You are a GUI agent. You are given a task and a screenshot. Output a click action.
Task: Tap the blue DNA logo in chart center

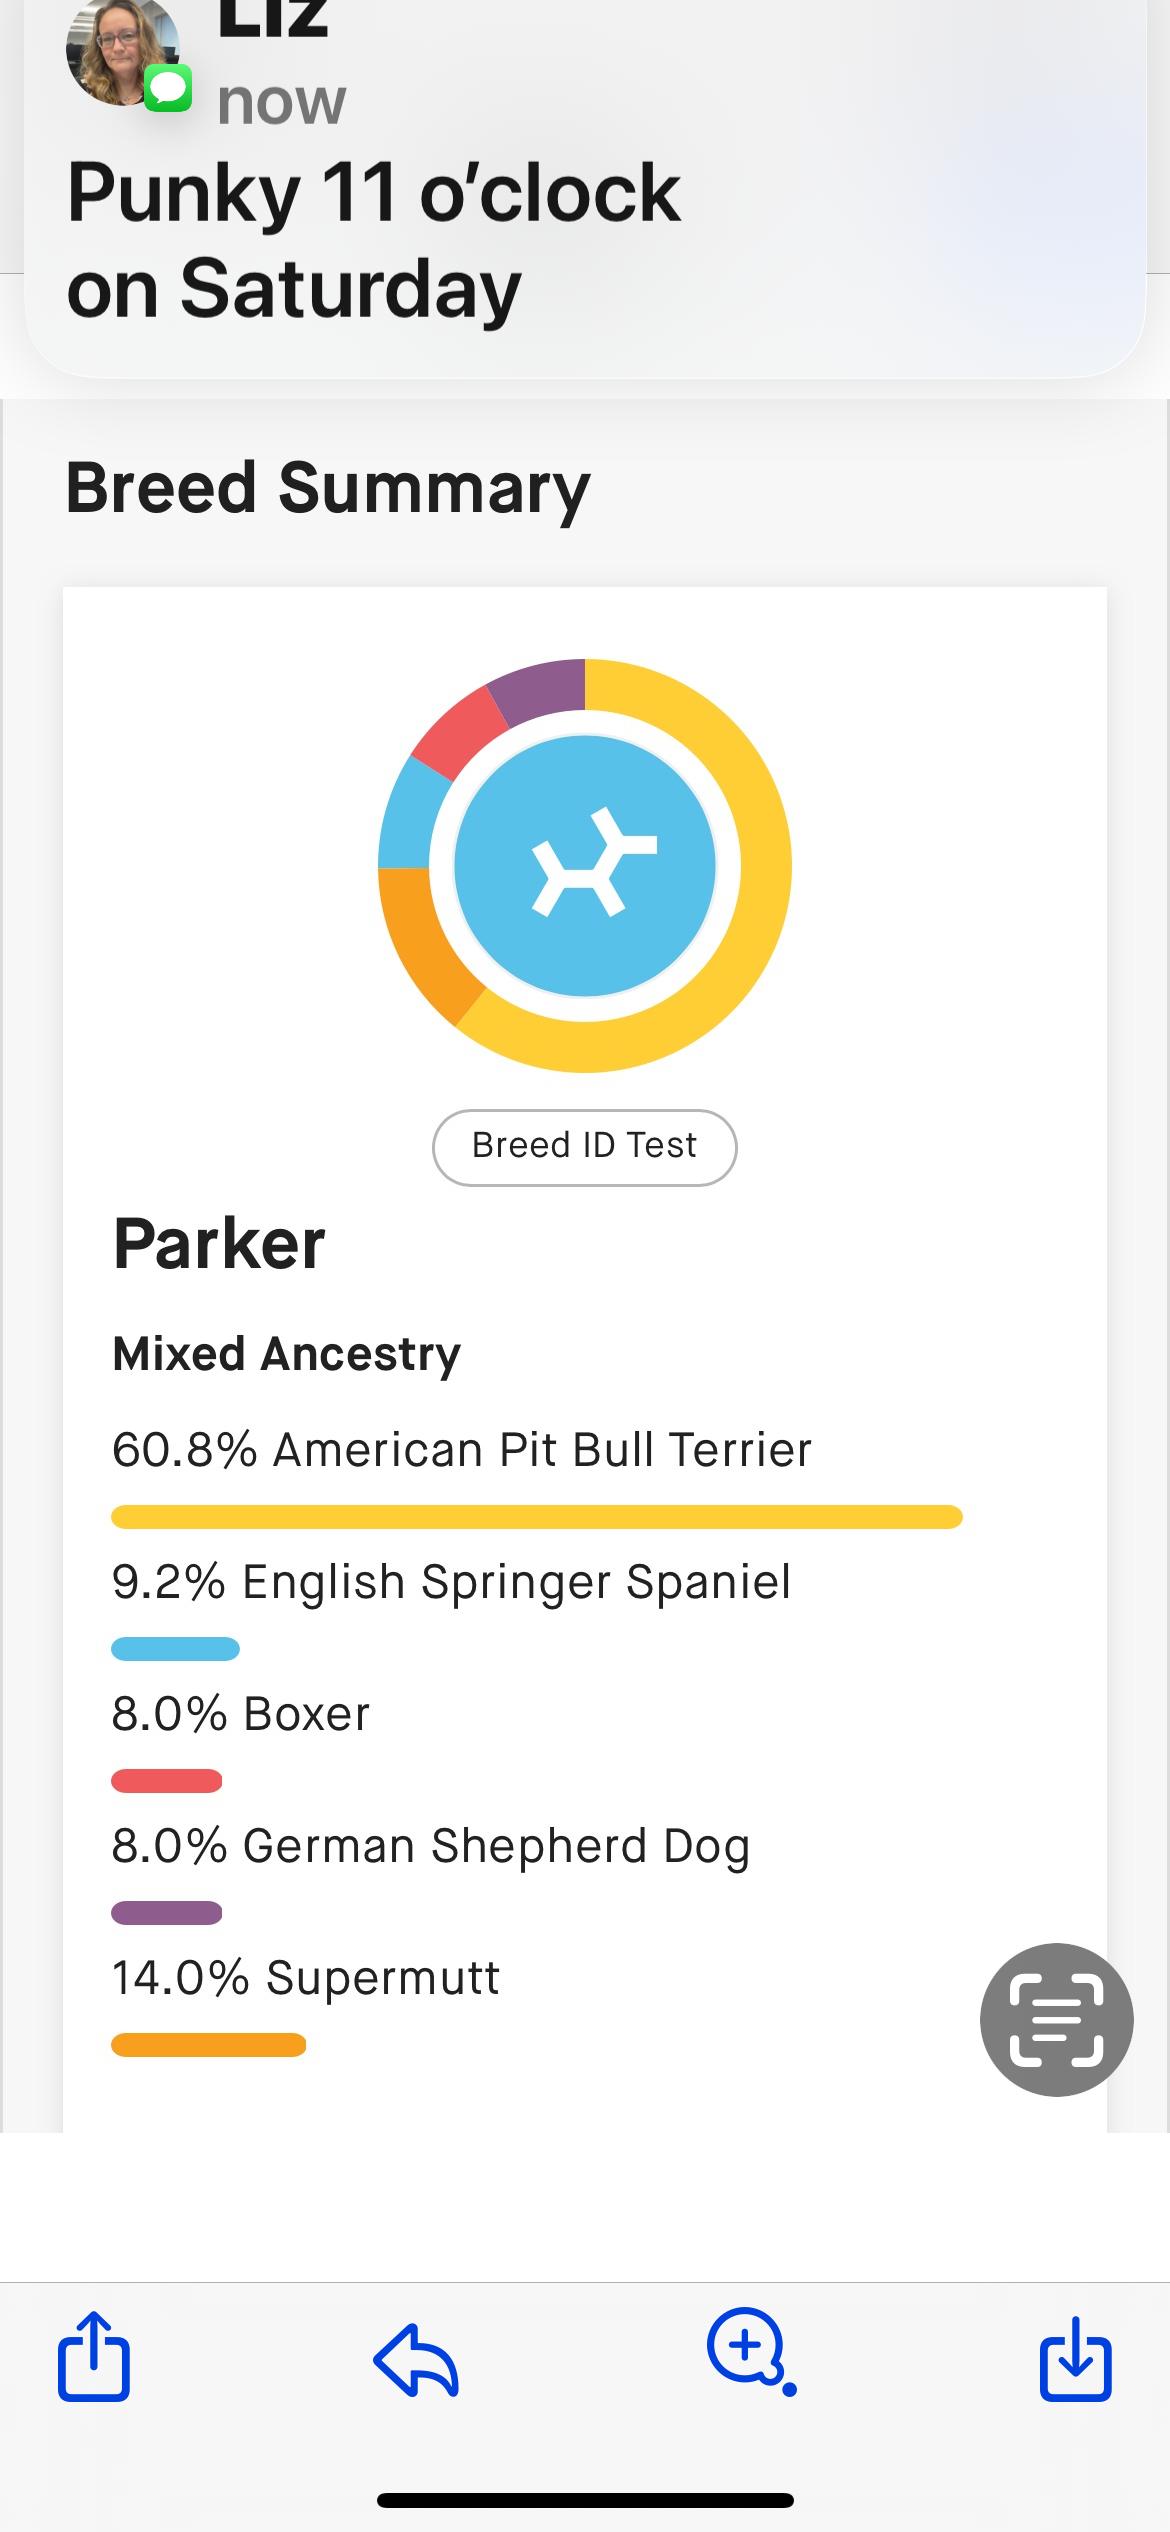(x=585, y=866)
